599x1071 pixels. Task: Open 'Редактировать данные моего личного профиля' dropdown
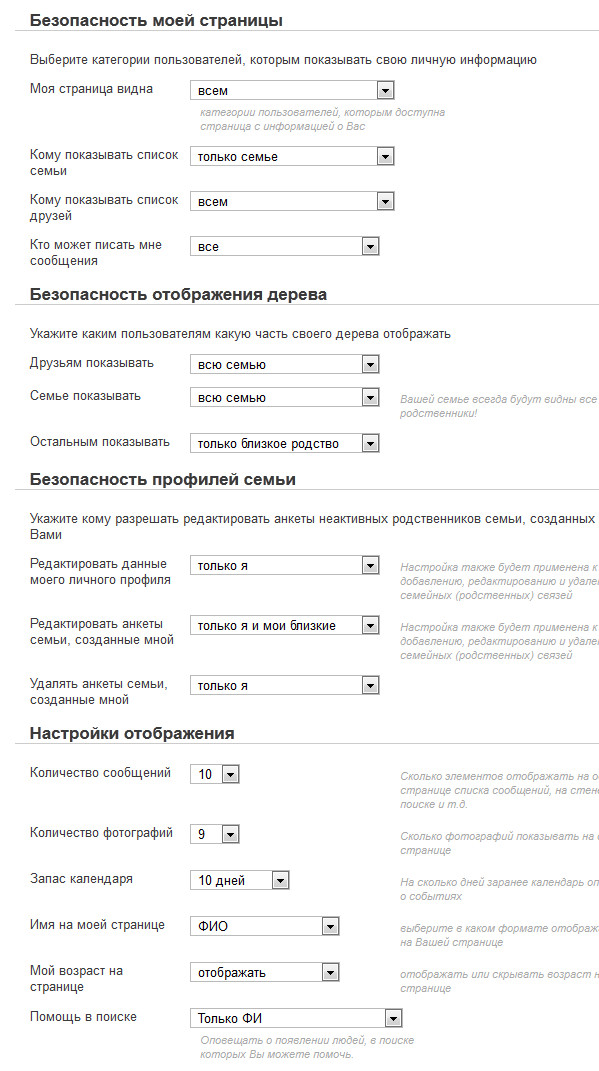point(285,566)
